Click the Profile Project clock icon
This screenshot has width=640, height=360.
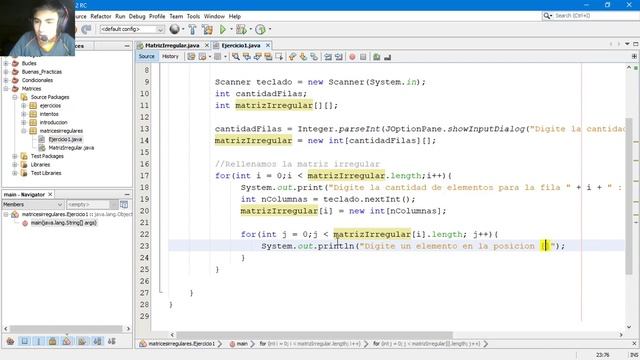260,29
